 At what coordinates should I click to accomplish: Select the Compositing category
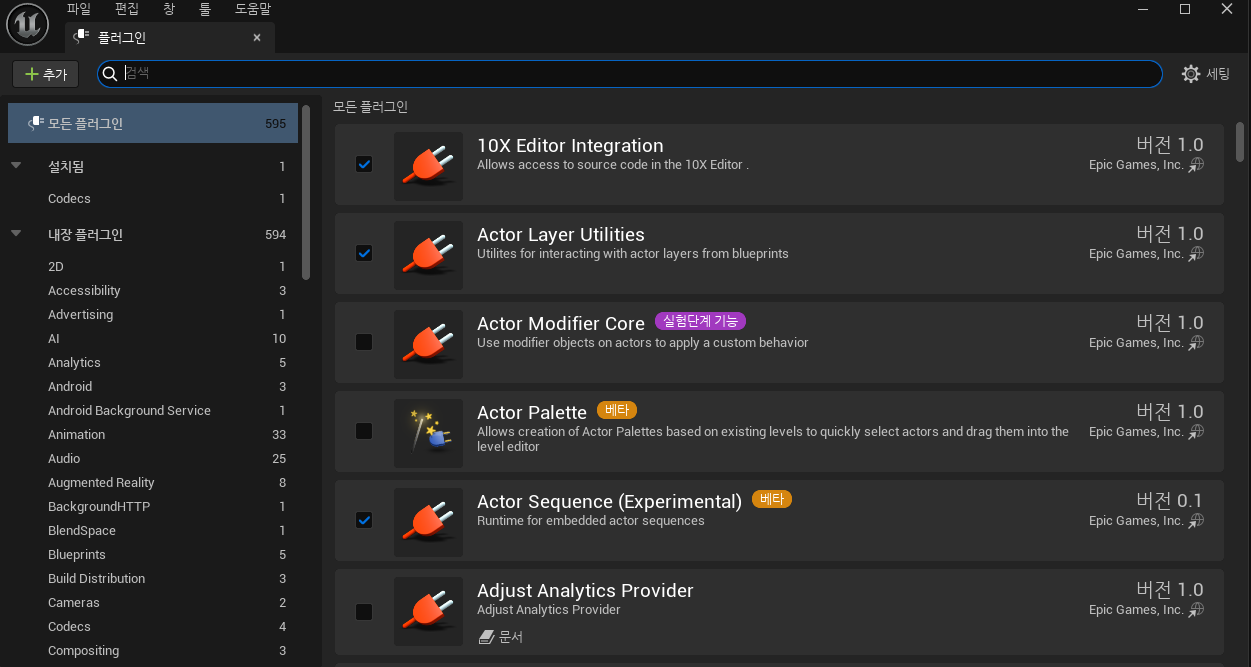point(153,651)
